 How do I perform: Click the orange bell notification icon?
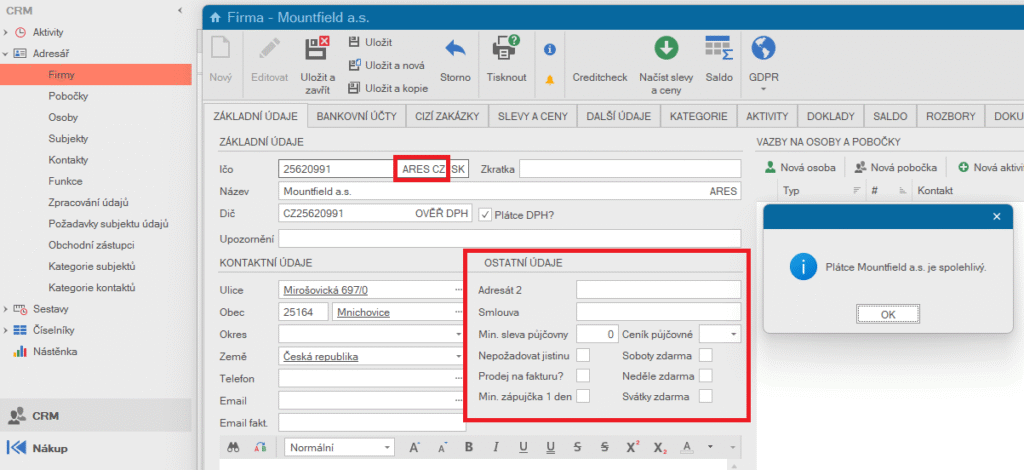pyautogui.click(x=550, y=80)
